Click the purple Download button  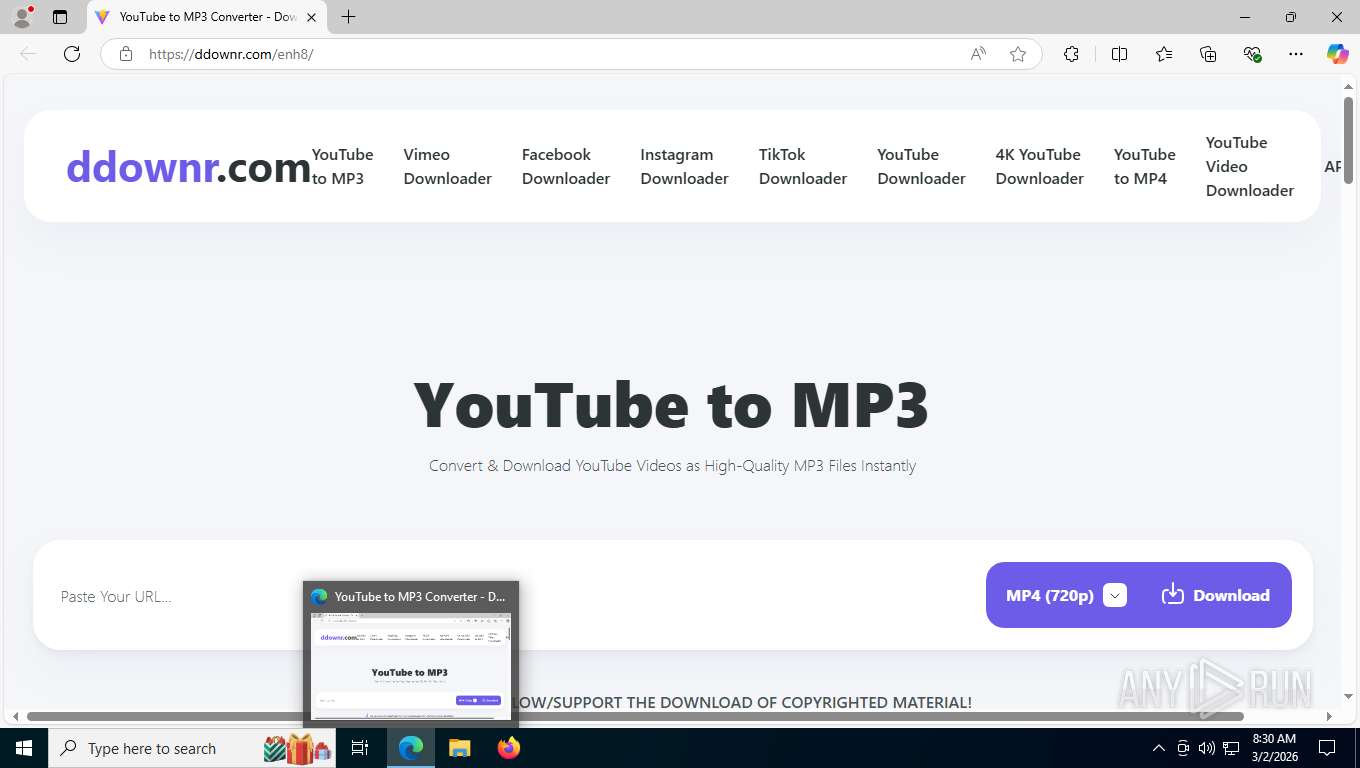[1216, 595]
